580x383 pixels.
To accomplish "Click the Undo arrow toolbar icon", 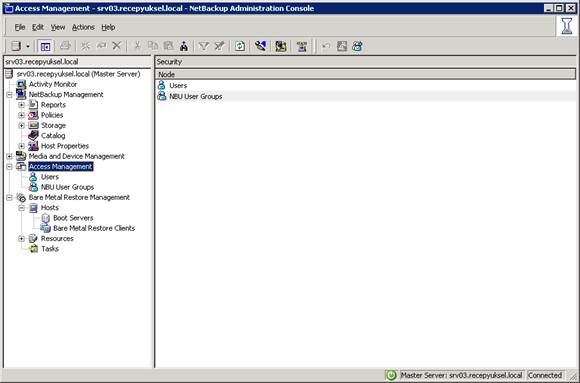I will point(326,46).
